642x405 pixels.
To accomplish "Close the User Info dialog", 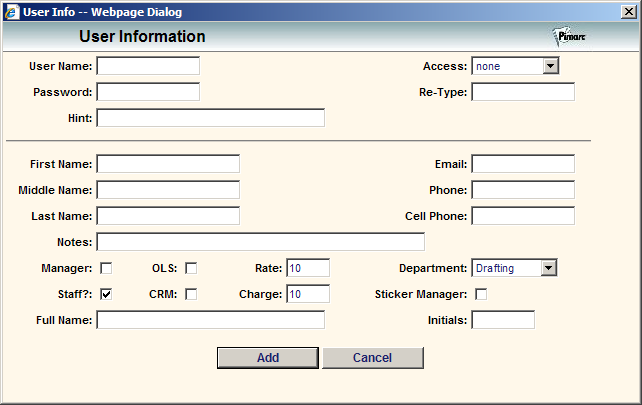I will (628, 12).
